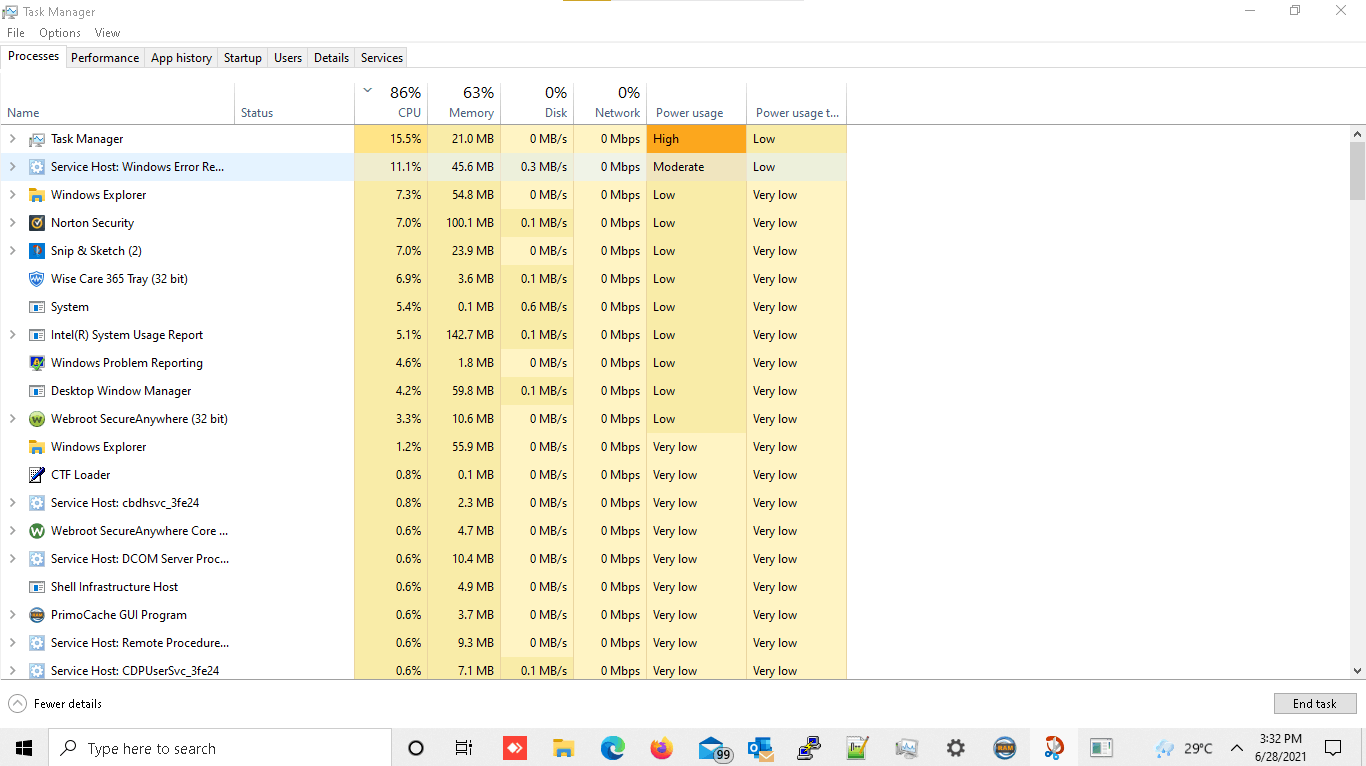This screenshot has width=1366, height=766.
Task: Expand Service Host: cbdhsvc_3fe24 row
Action: click(x=12, y=503)
